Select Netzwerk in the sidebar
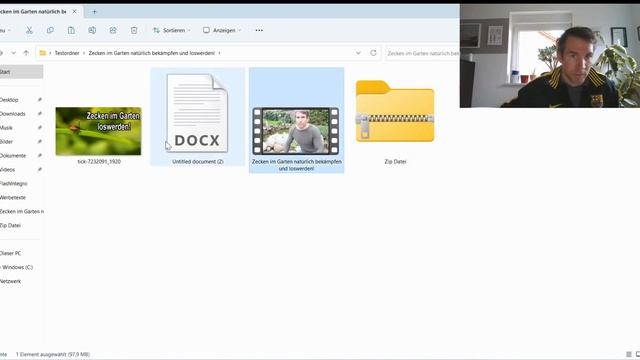This screenshot has height=360, width=640. [x=10, y=281]
